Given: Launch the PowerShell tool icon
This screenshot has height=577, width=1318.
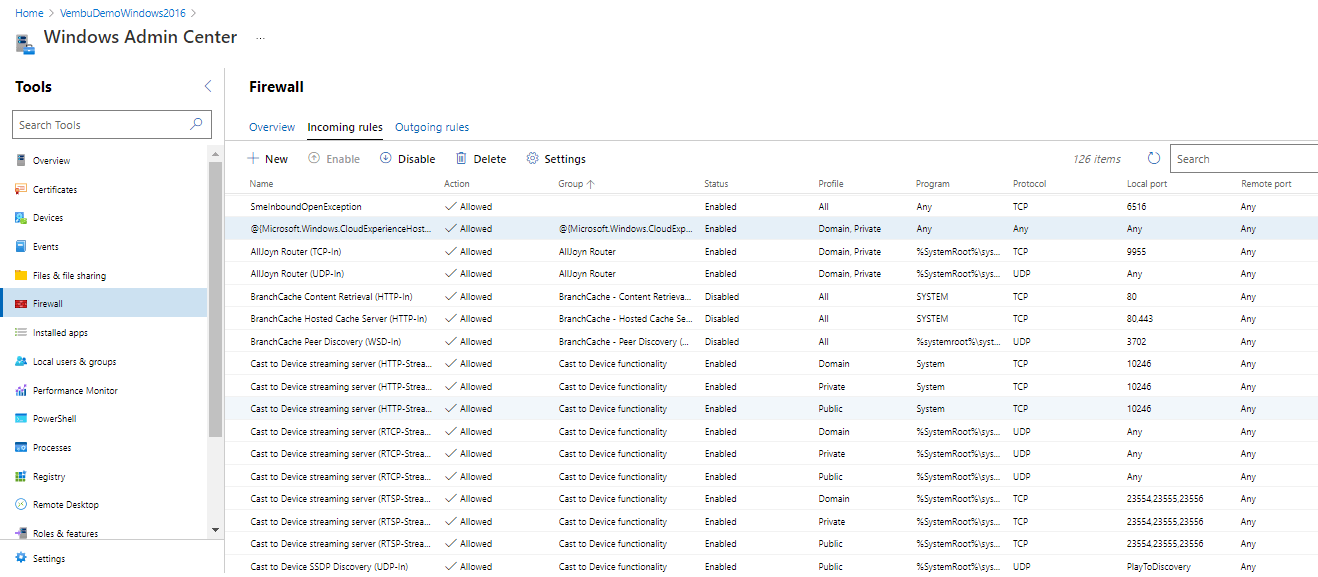Looking at the screenshot, I should point(21,418).
